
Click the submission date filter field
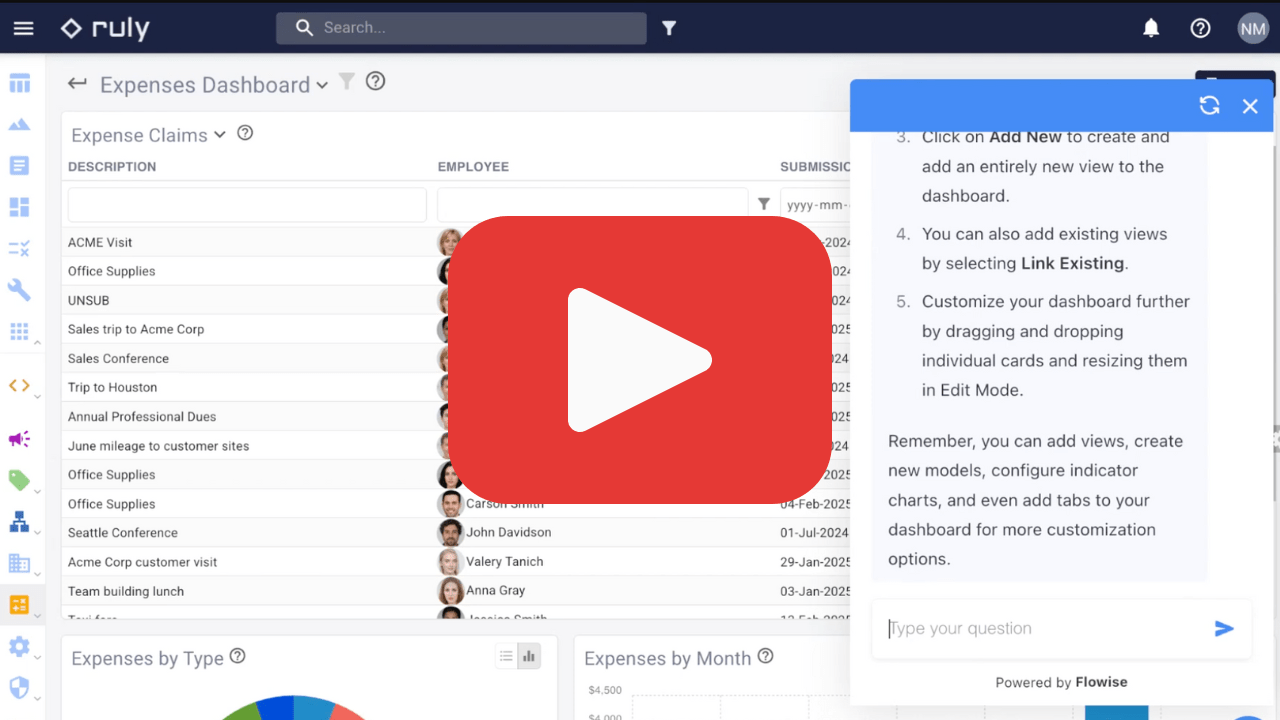point(815,204)
